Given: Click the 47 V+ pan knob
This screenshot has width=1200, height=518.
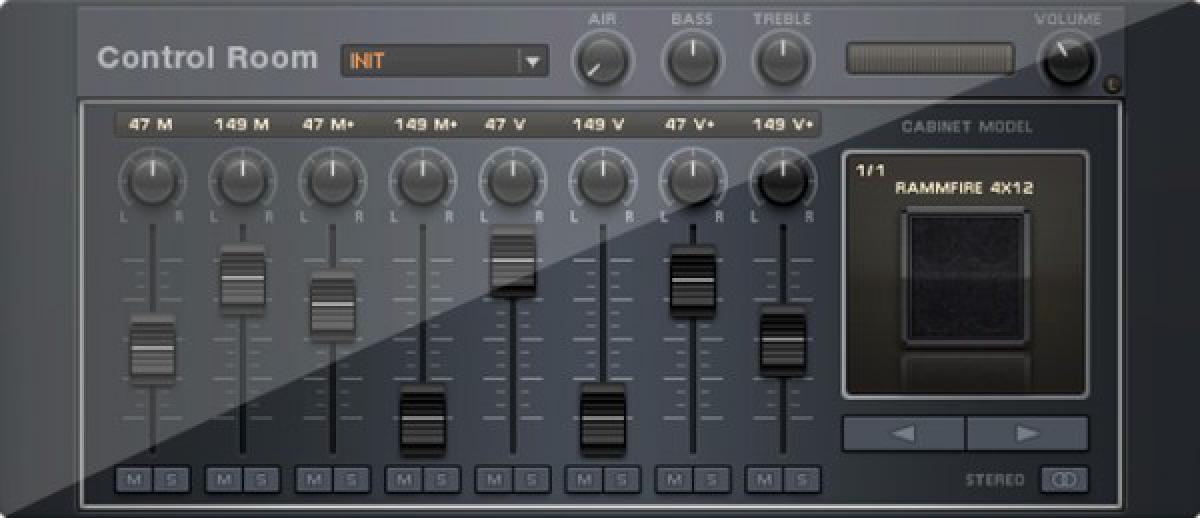Looking at the screenshot, I should point(692,181).
